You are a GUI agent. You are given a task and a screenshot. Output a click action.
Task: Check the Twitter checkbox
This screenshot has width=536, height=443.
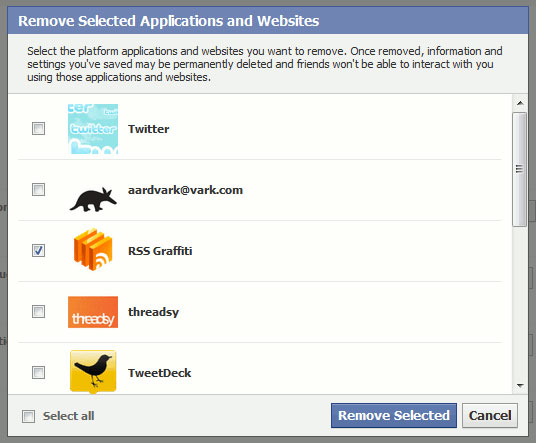[38, 129]
